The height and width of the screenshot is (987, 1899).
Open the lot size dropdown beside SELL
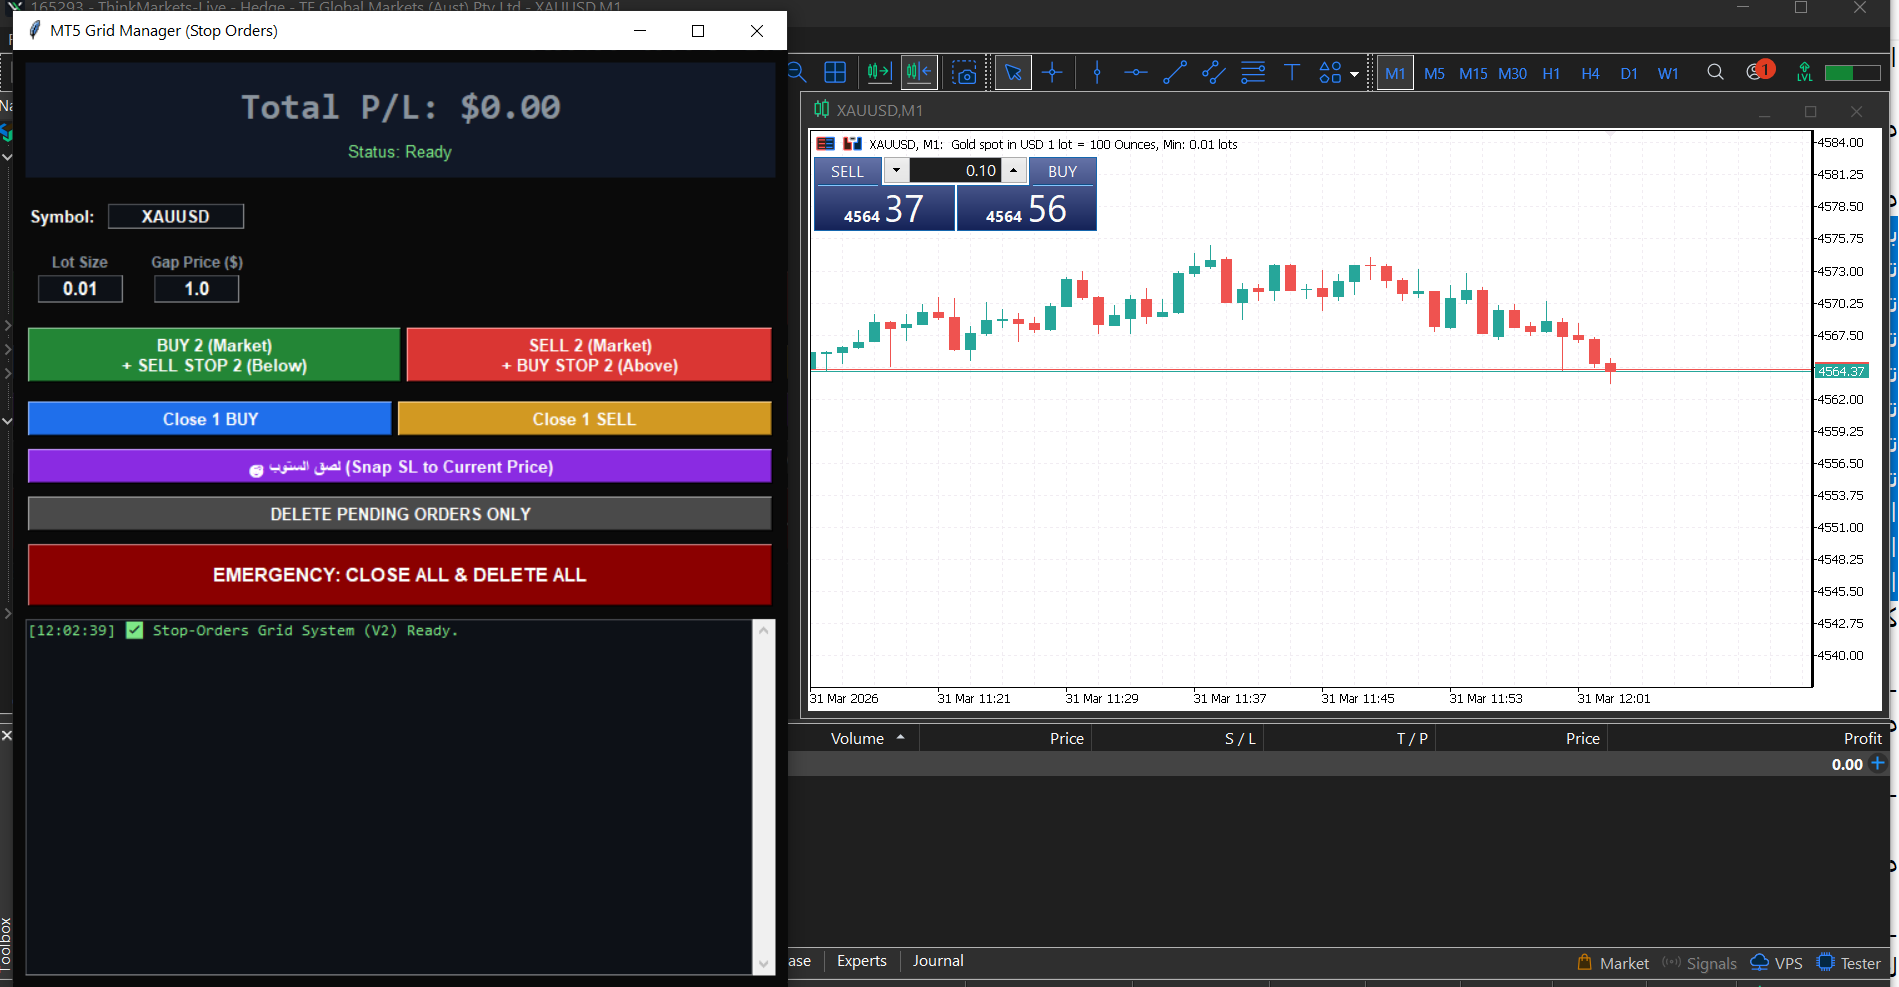[x=896, y=170]
